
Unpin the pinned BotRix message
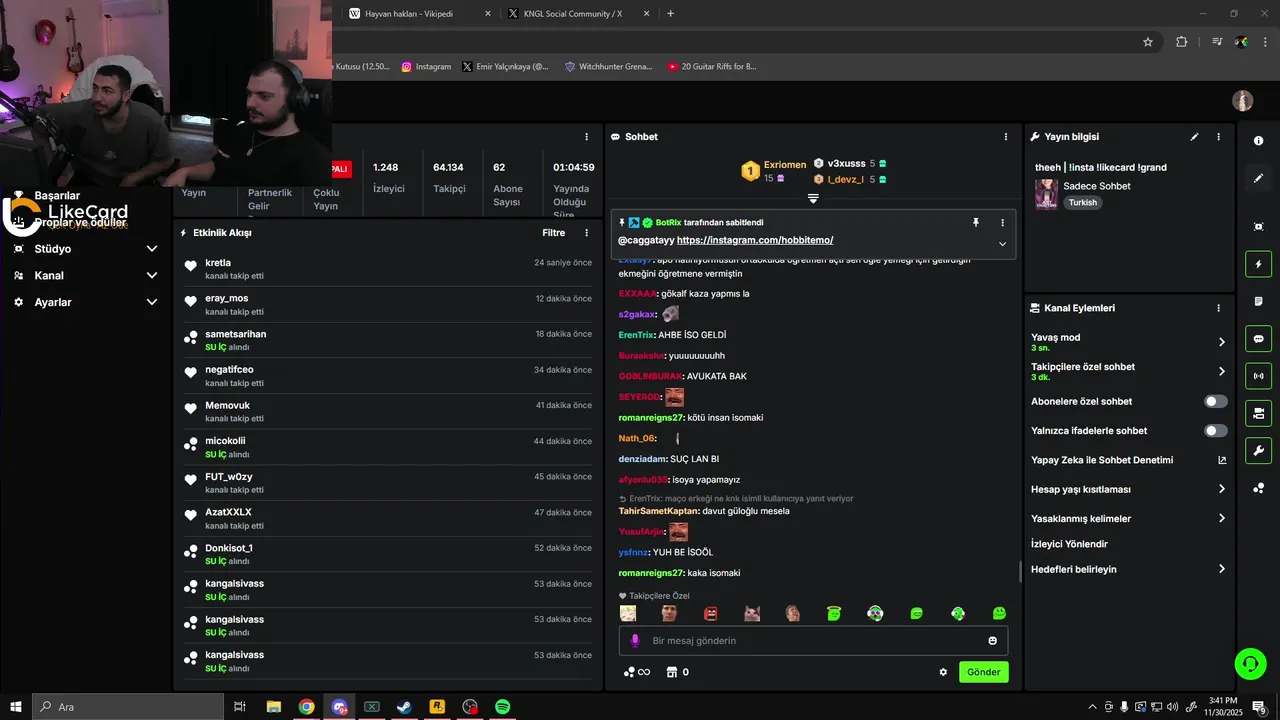pyautogui.click(x=976, y=223)
